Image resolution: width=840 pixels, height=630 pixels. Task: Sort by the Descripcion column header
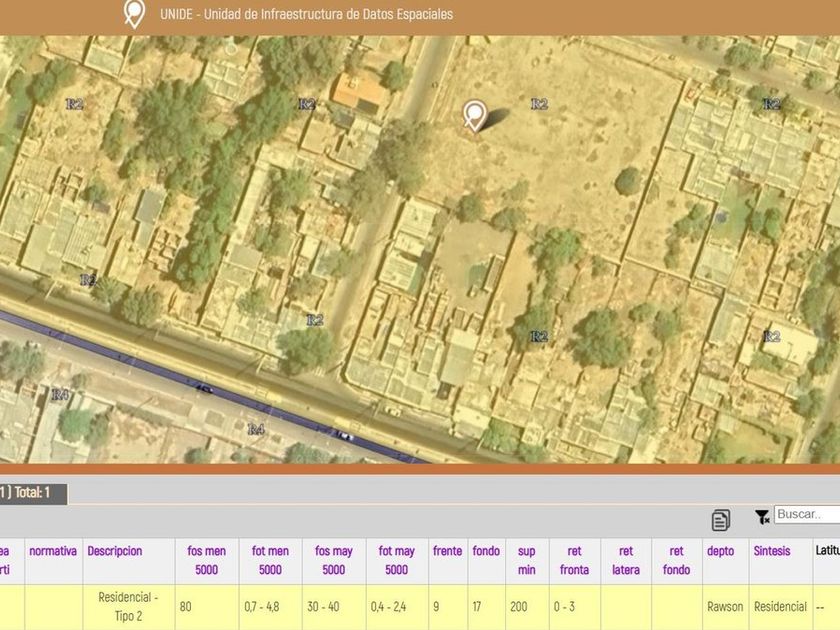114,551
